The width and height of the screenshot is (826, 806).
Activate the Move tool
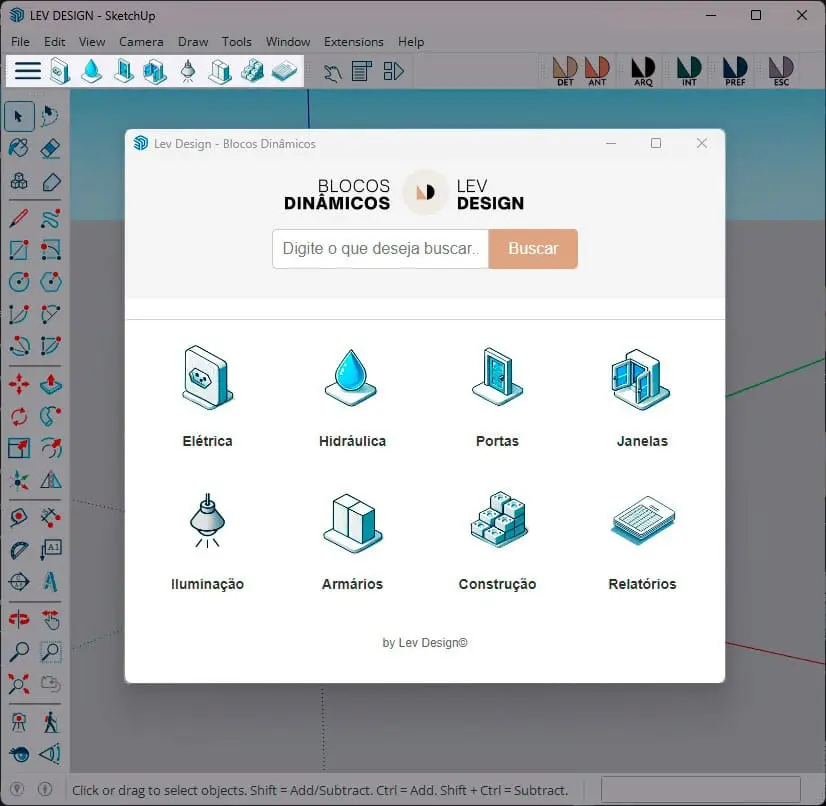pyautogui.click(x=19, y=384)
